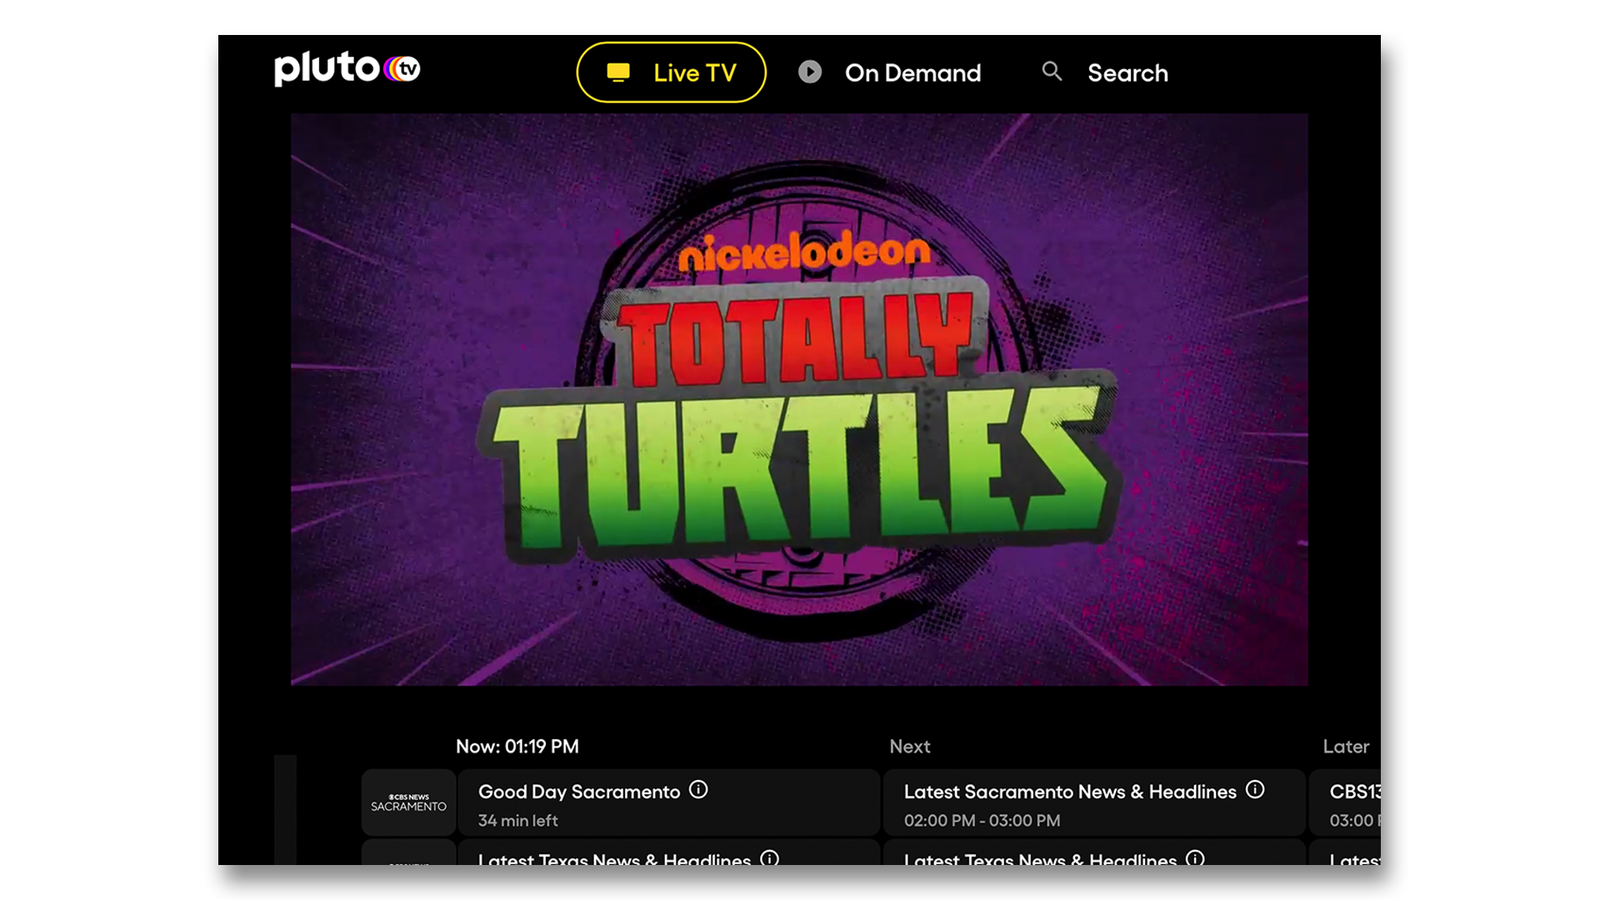The width and height of the screenshot is (1600, 900).
Task: Click the circular play icon beside On Demand
Action: [809, 71]
